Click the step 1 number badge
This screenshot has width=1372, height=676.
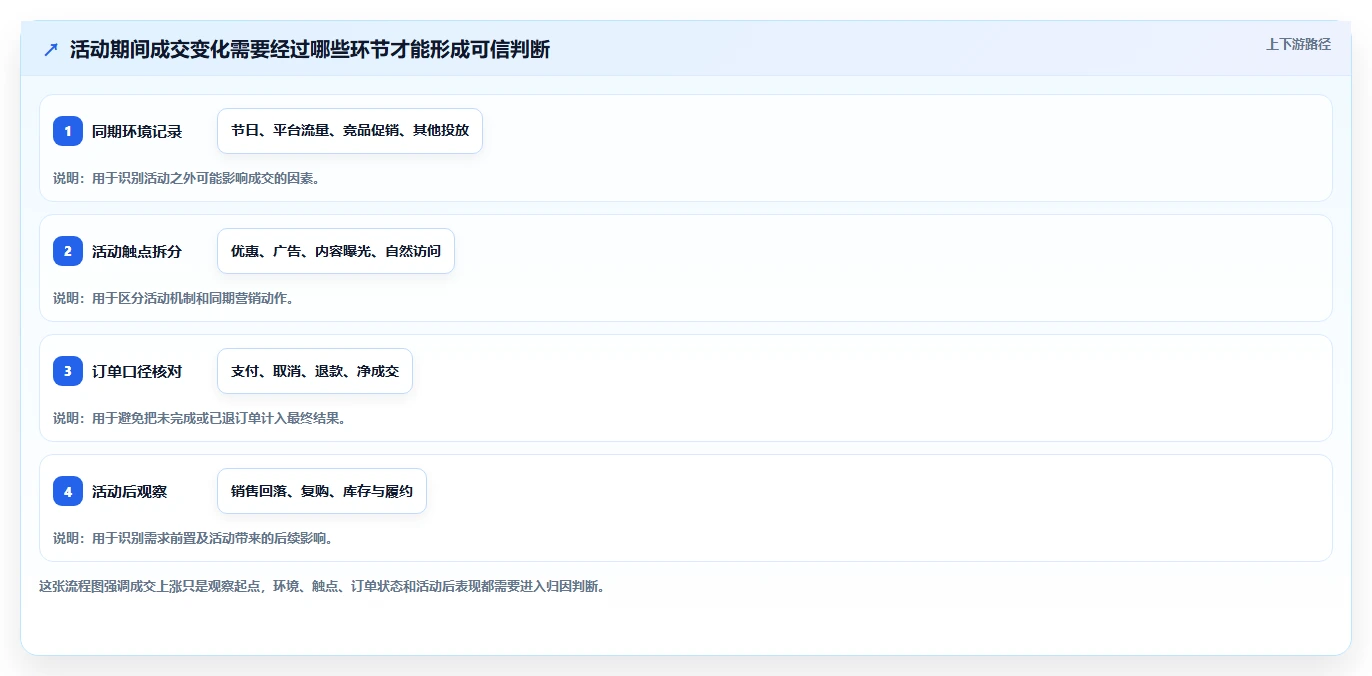(x=68, y=131)
